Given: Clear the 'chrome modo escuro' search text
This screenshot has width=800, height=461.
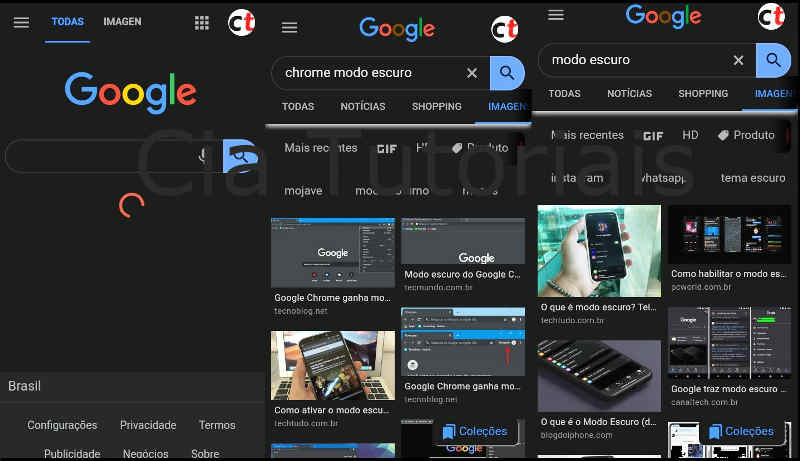Looking at the screenshot, I should pyautogui.click(x=472, y=73).
